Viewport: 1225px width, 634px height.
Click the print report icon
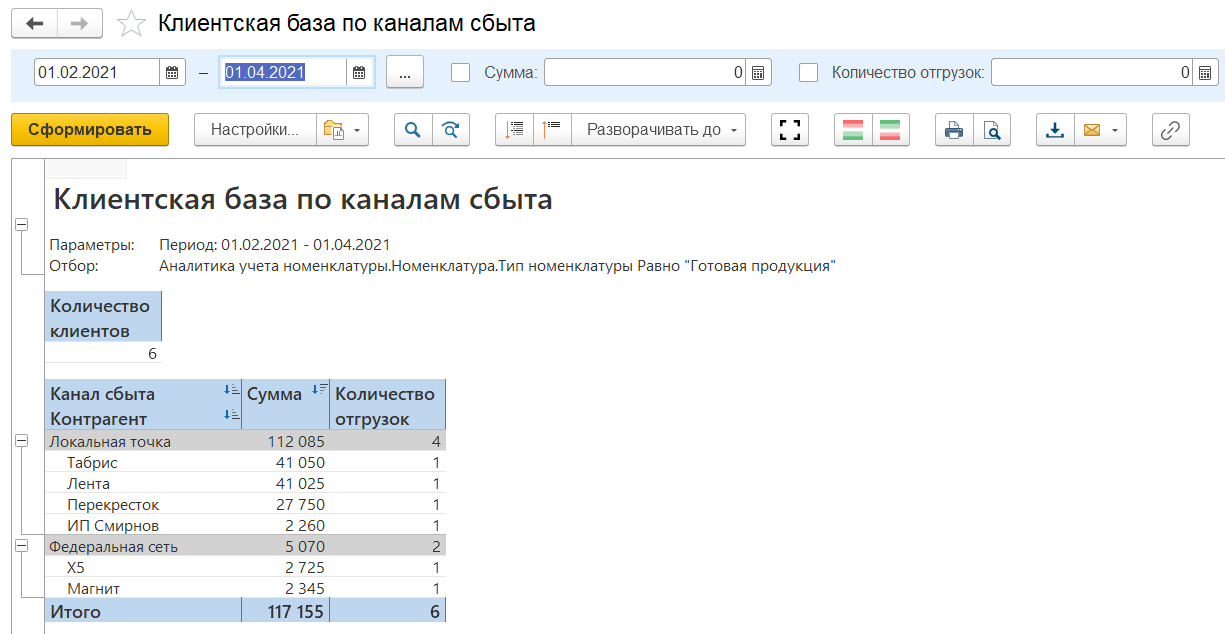click(x=954, y=130)
